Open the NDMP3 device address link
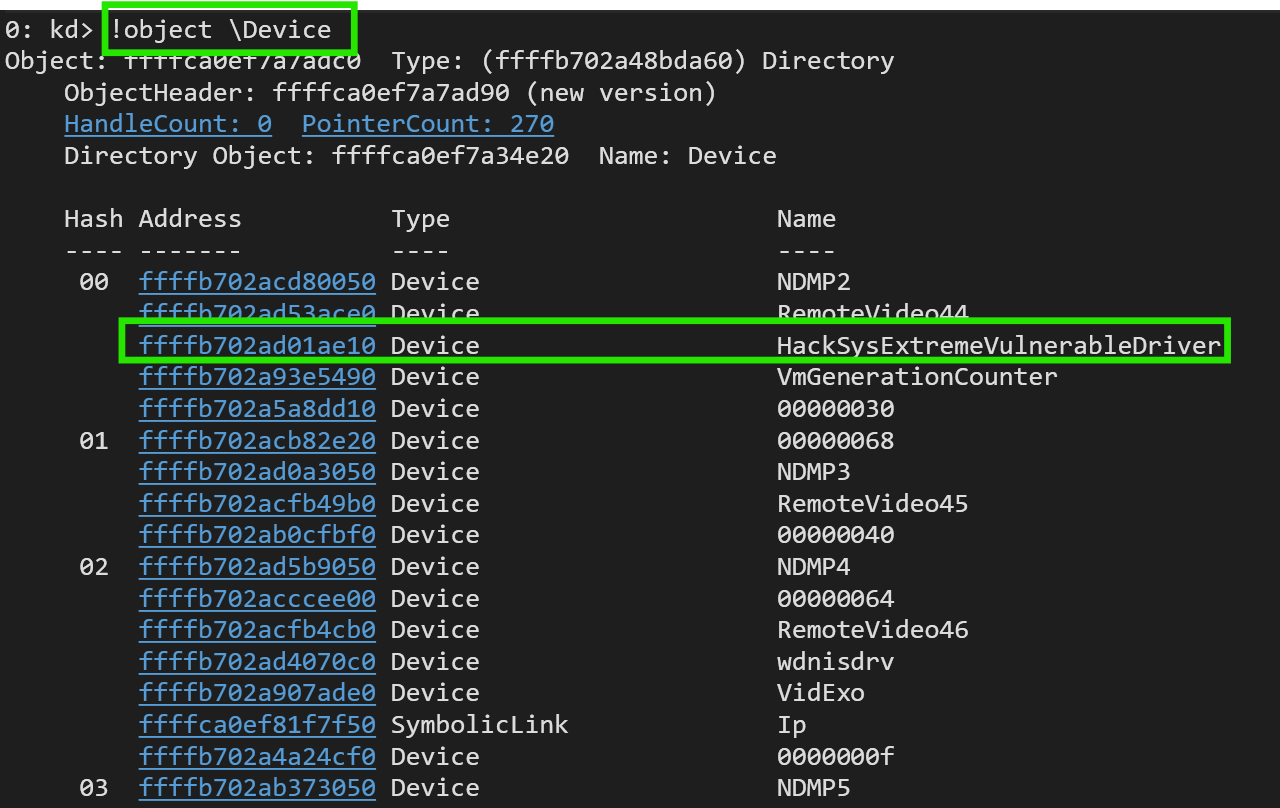 pos(257,472)
